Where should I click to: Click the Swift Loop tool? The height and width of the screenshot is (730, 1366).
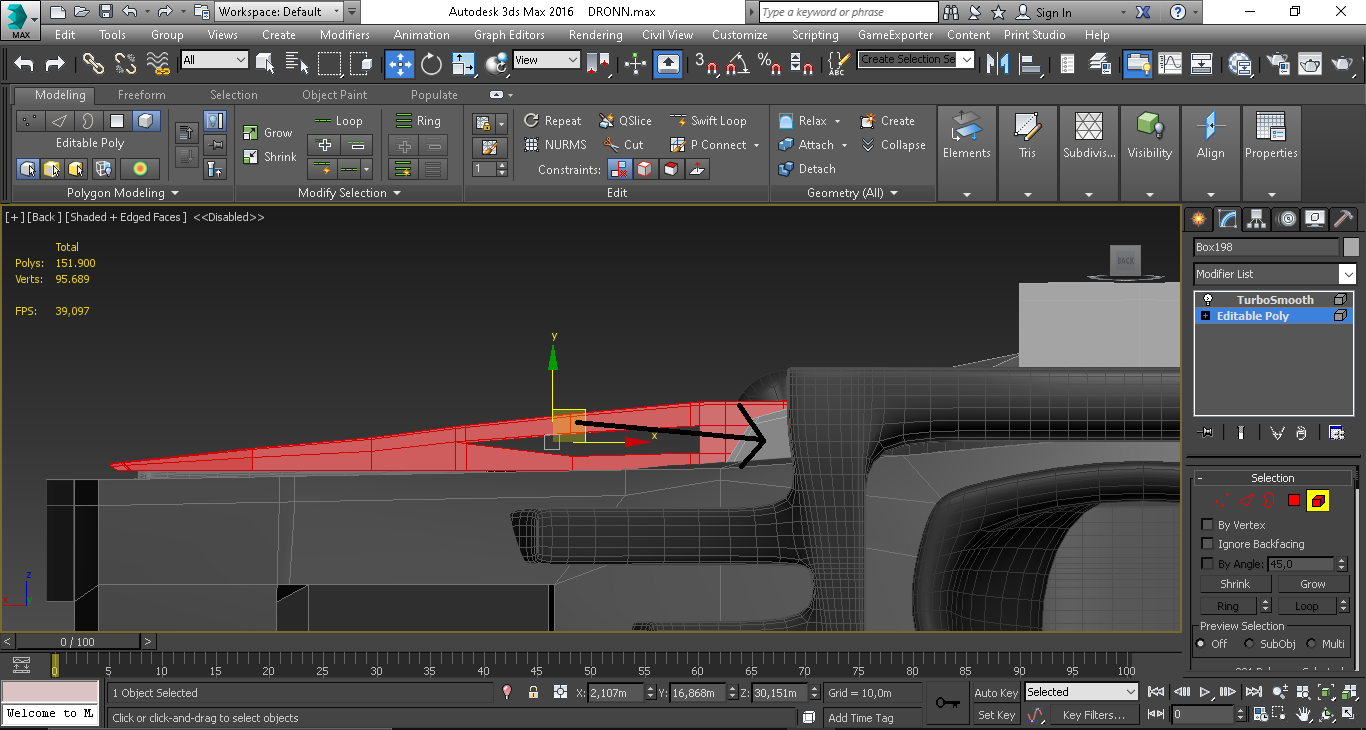708,121
